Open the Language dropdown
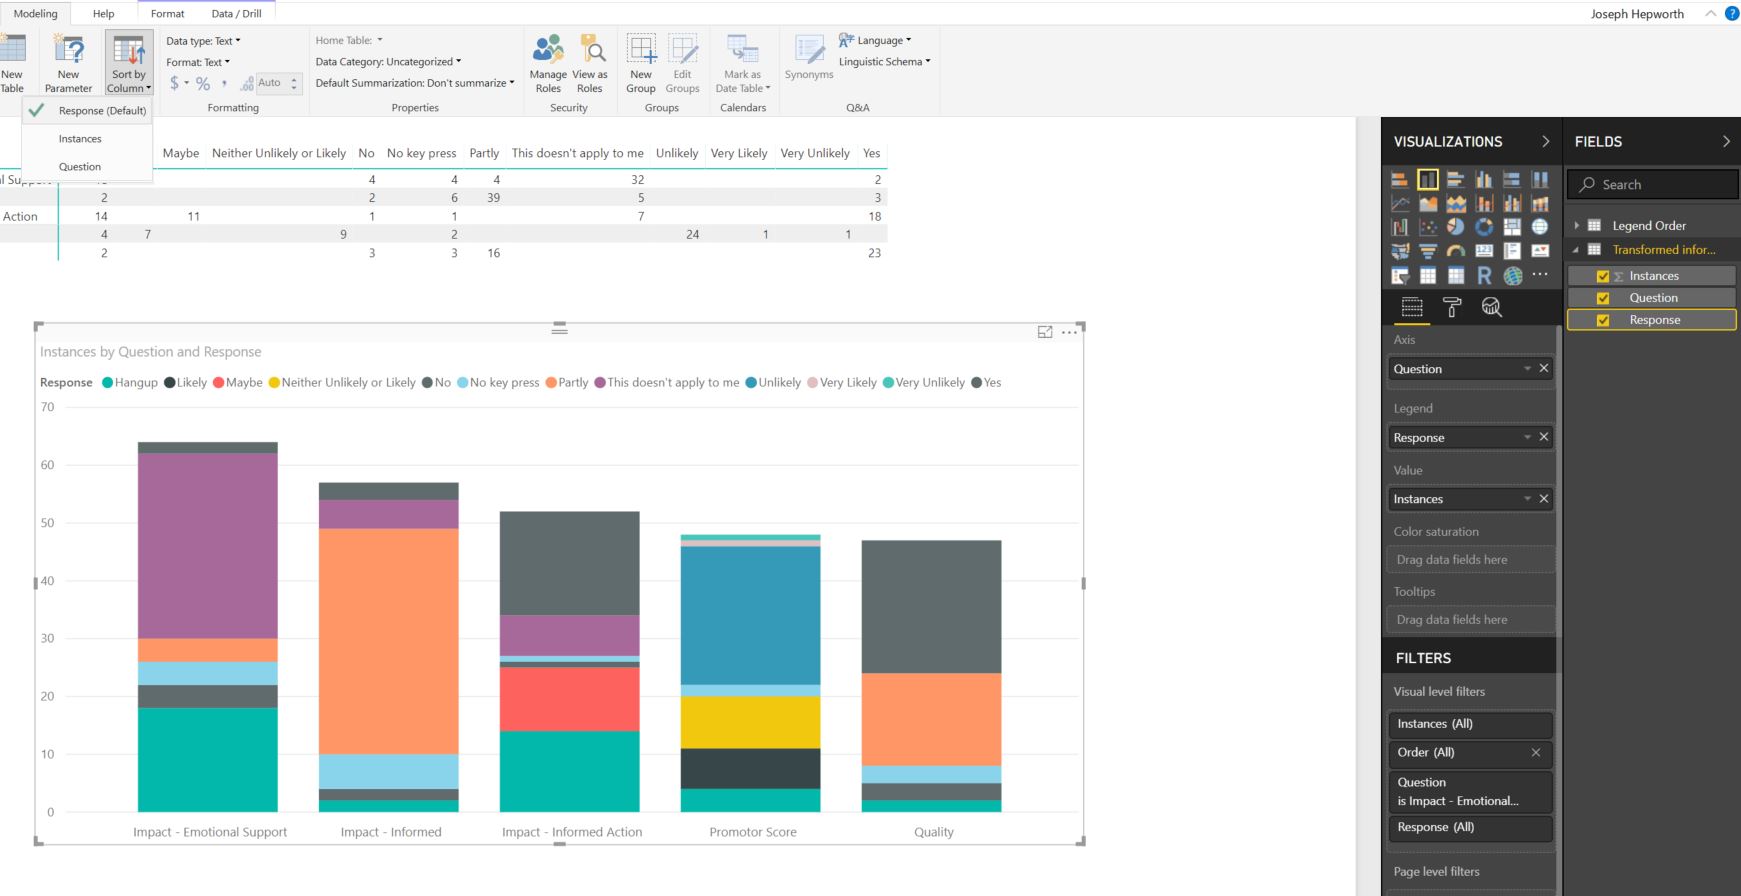Screen dimensions: 1741x896 tap(876, 41)
